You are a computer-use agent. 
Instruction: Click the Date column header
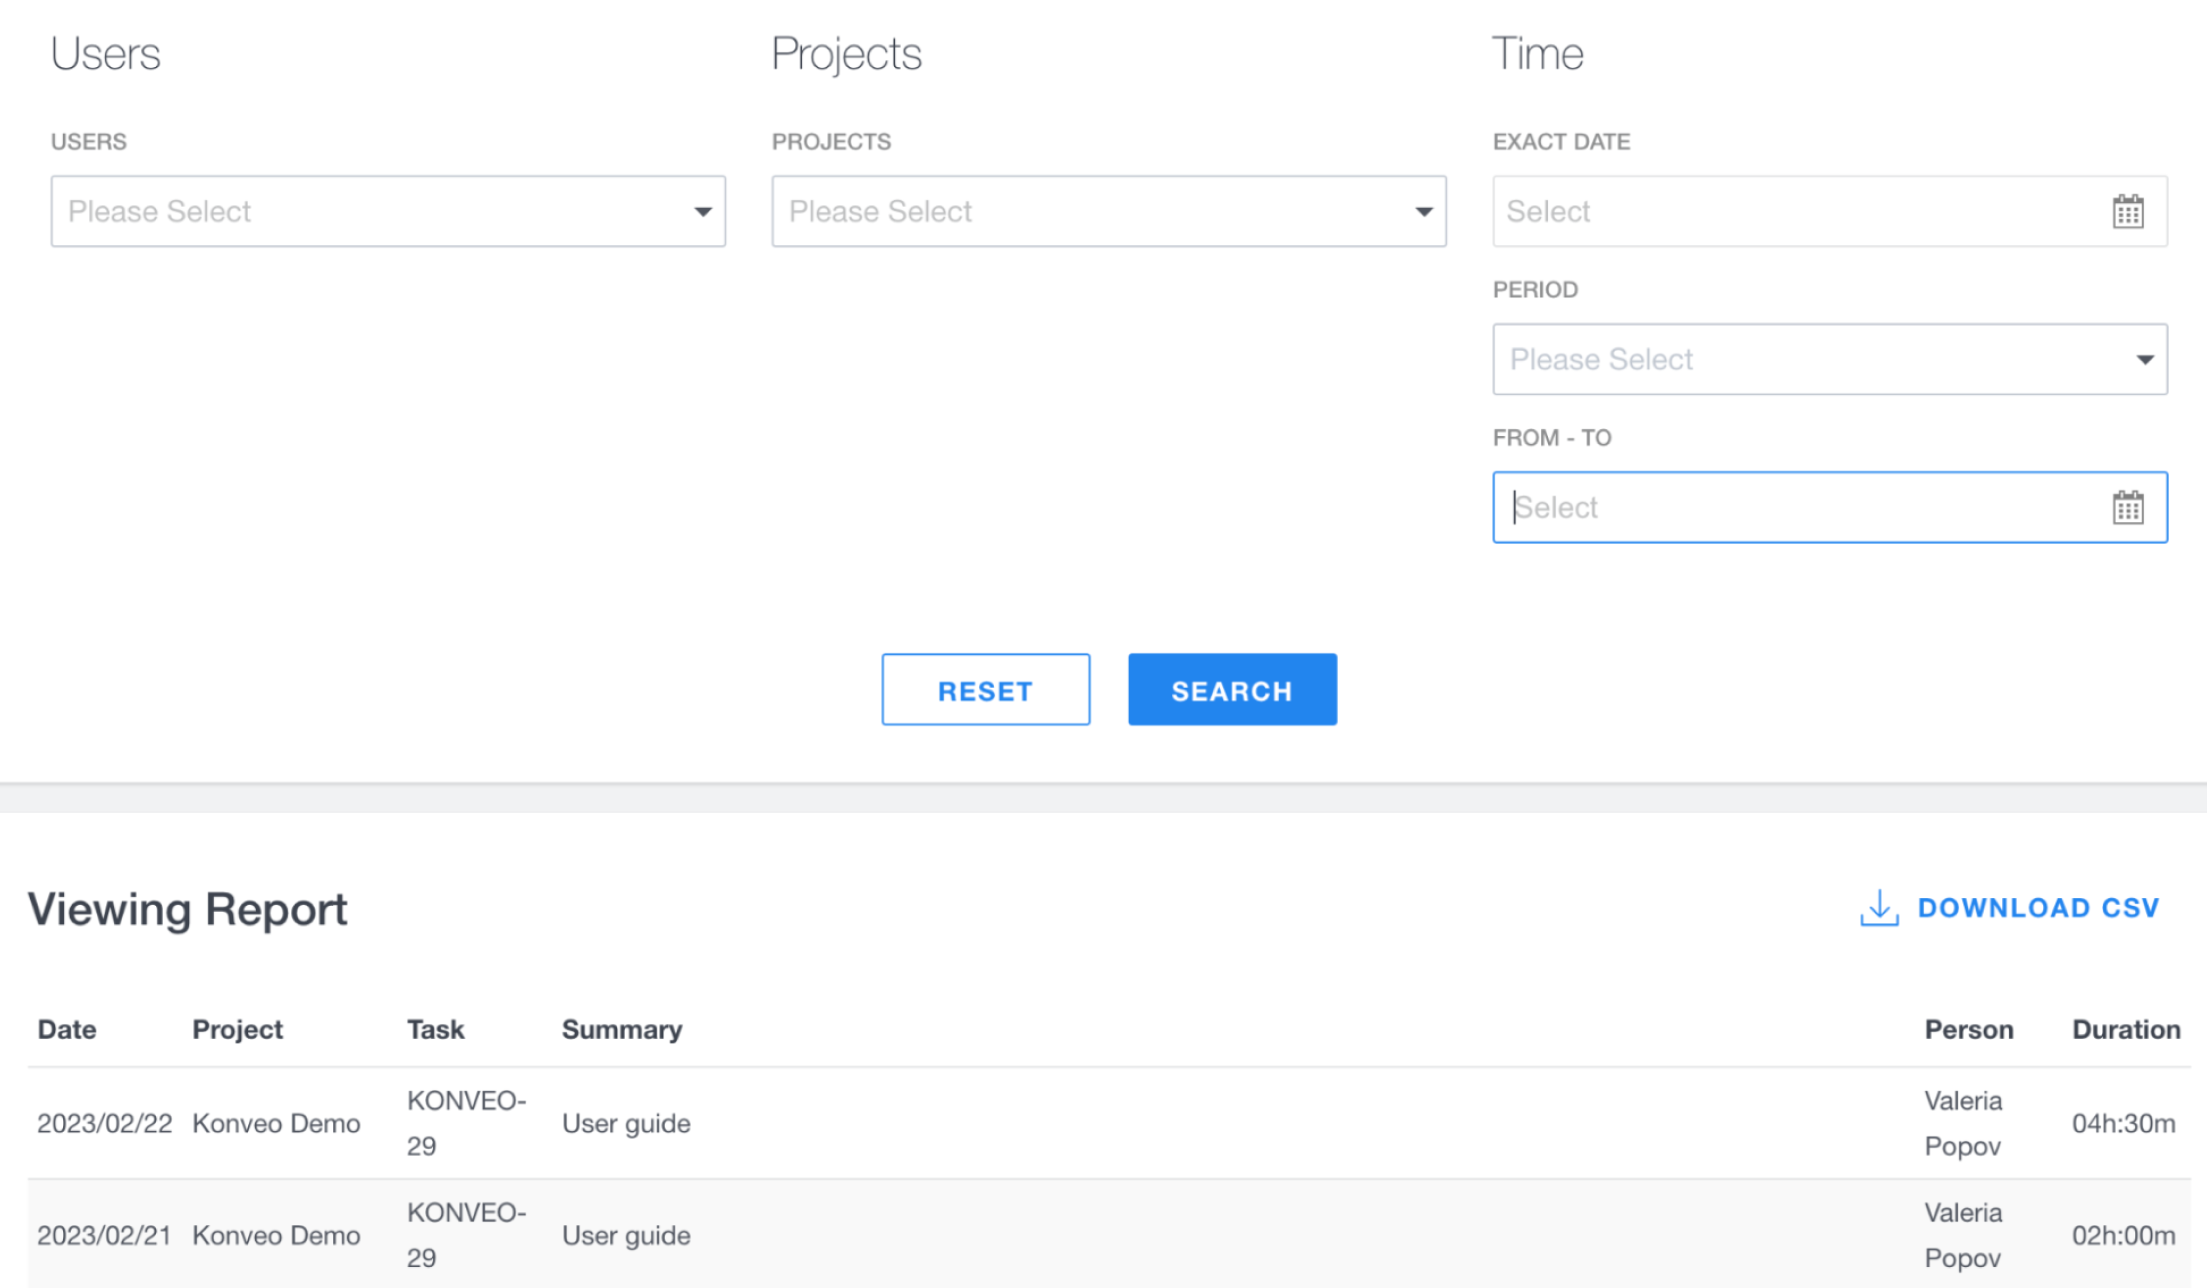click(x=67, y=1029)
